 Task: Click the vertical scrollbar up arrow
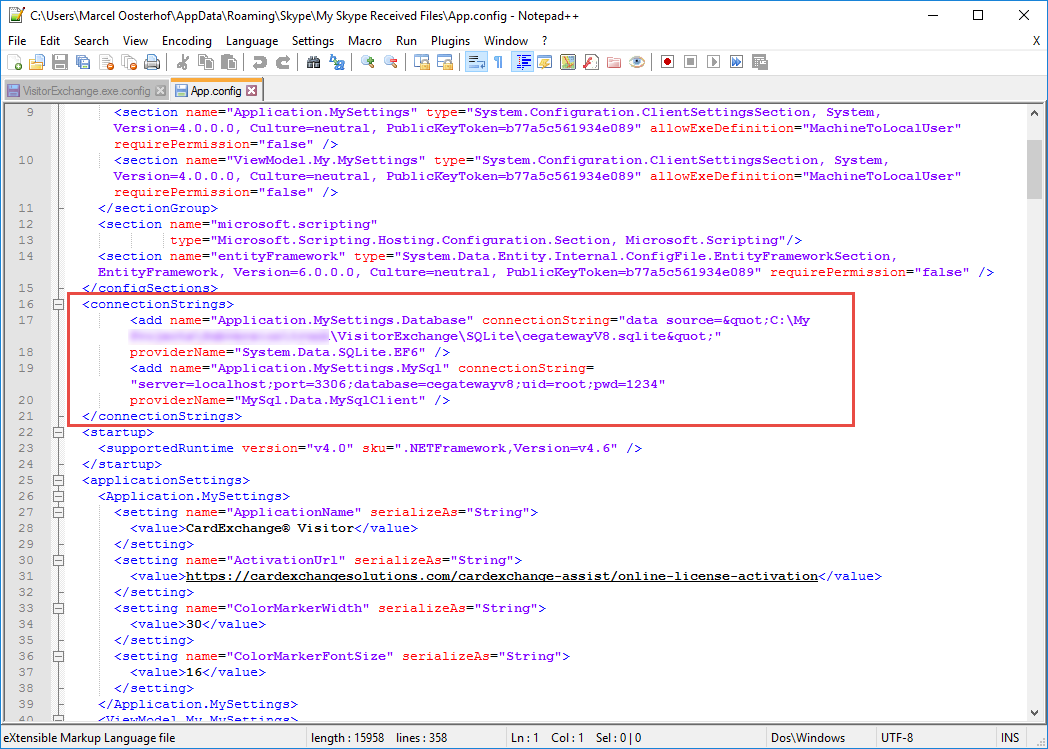tap(1034, 114)
